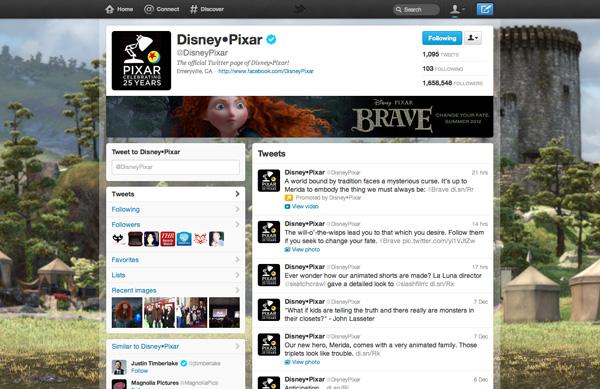Screen dimensions: 600x389
Task: Click the #Brave hashtag in the curse tweet
Action: pos(438,189)
